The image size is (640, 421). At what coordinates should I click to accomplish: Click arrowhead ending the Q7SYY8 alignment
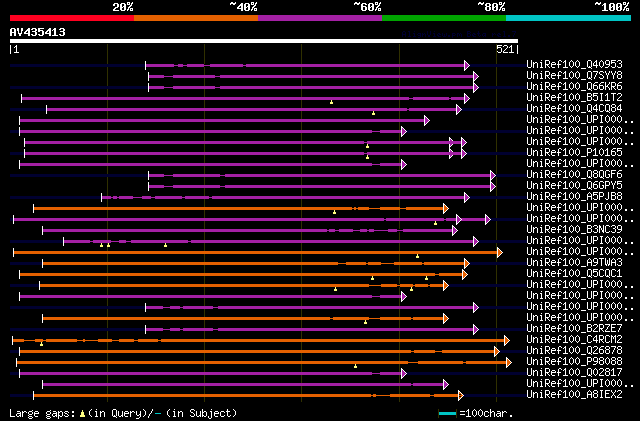[476, 76]
